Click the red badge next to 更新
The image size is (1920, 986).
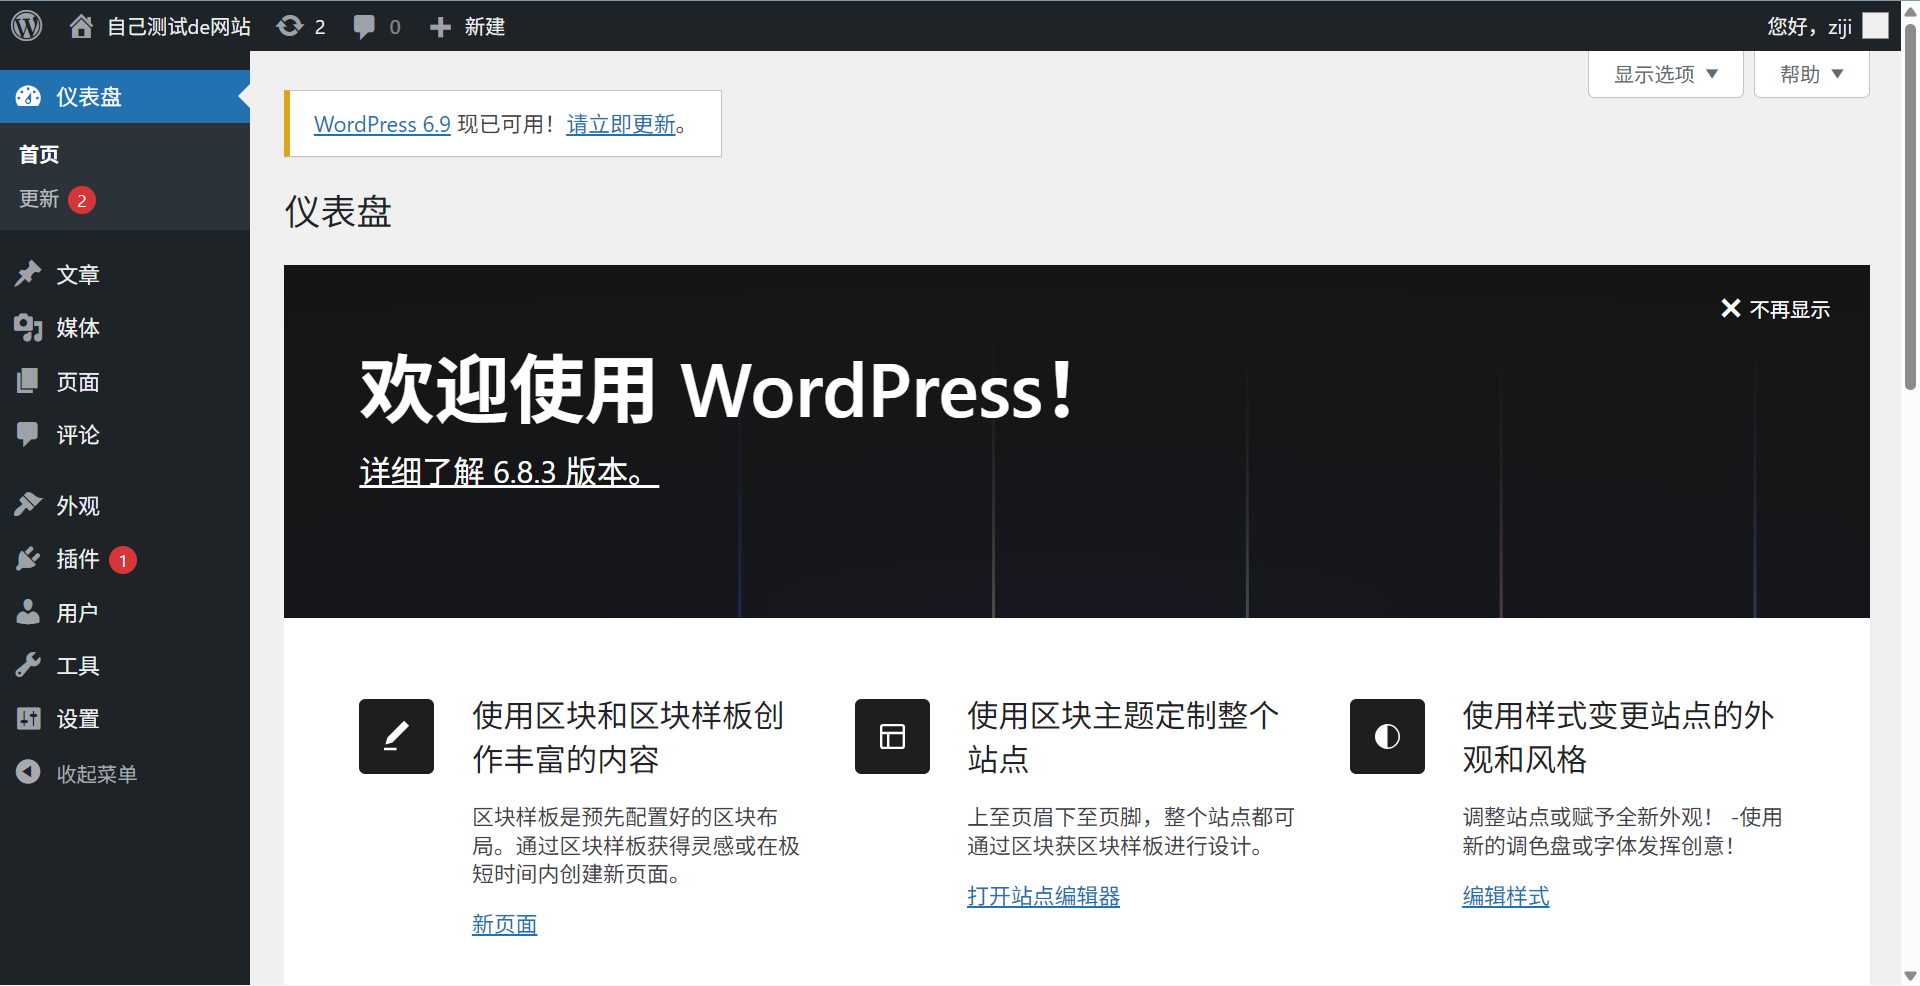(82, 200)
